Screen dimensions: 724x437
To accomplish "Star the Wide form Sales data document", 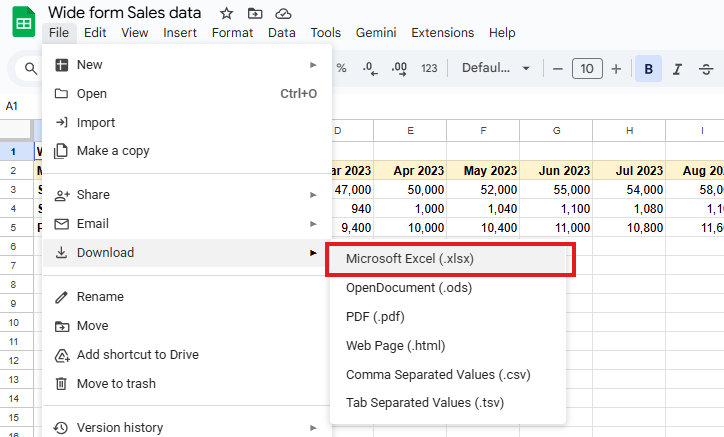I will (227, 13).
